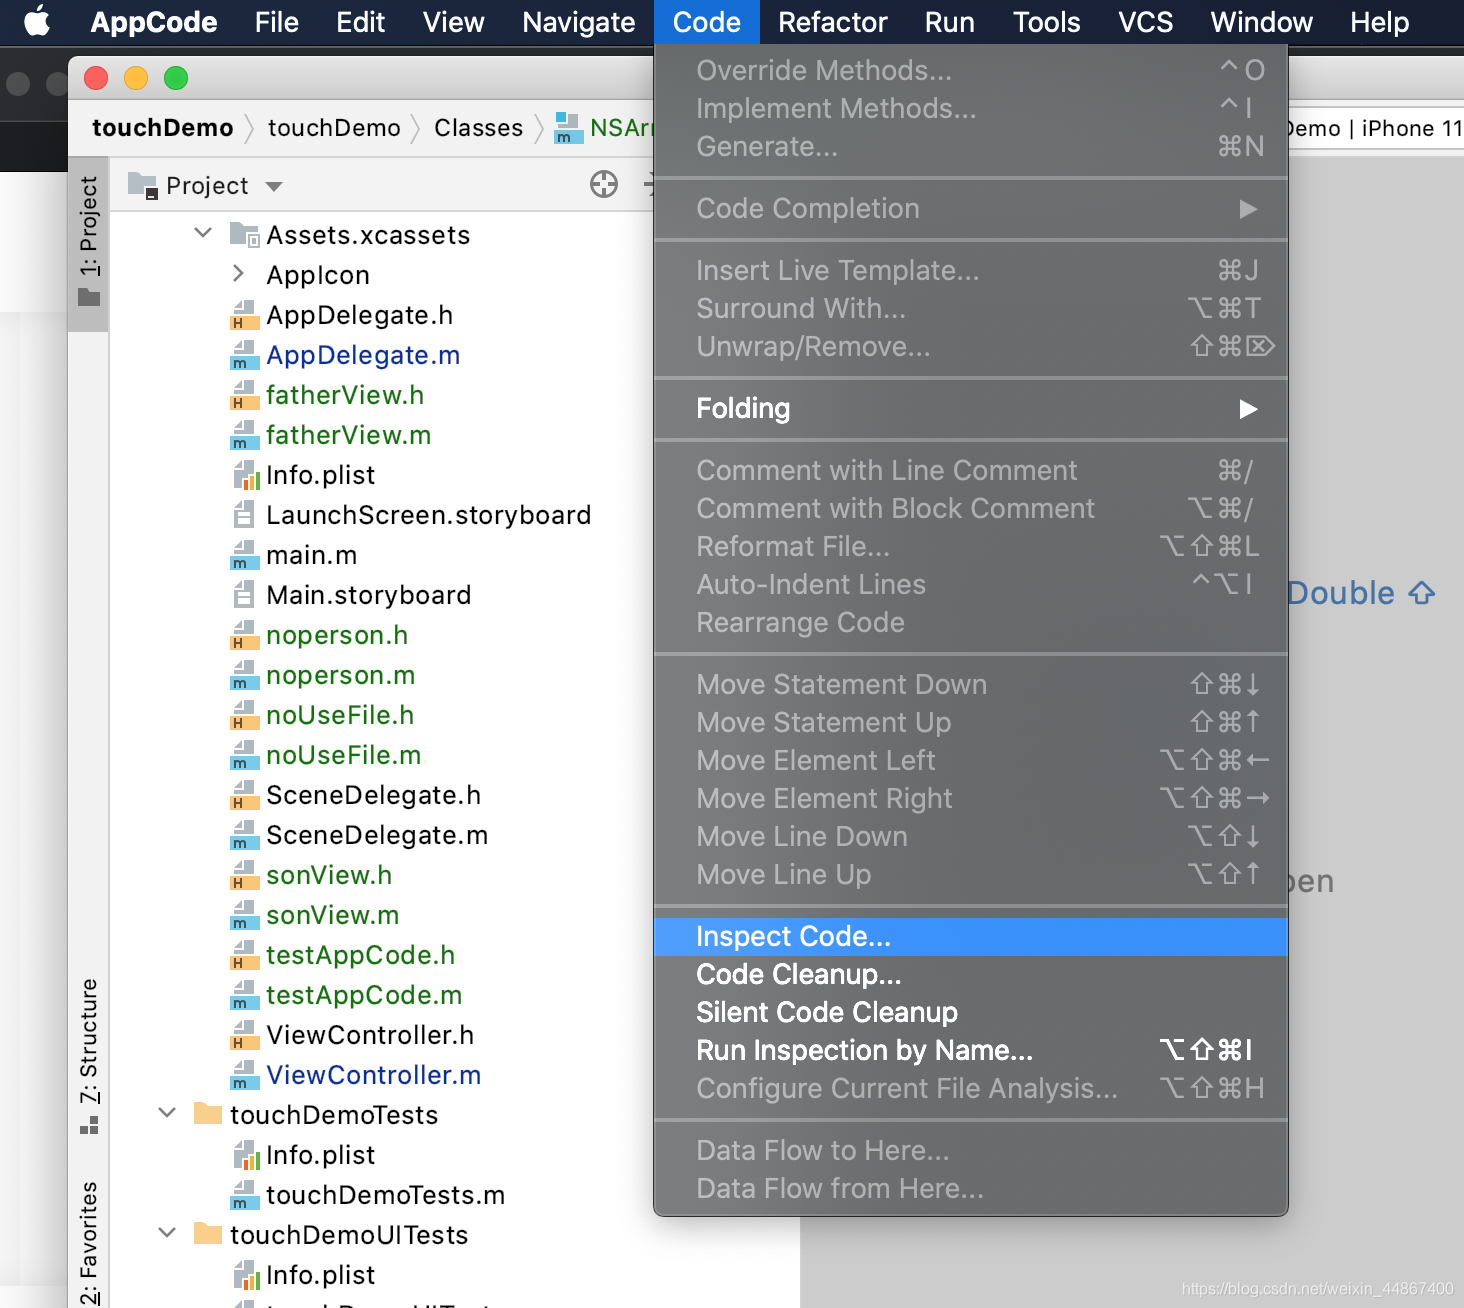Select fatherView.m in project tree
The height and width of the screenshot is (1308, 1464).
click(348, 435)
